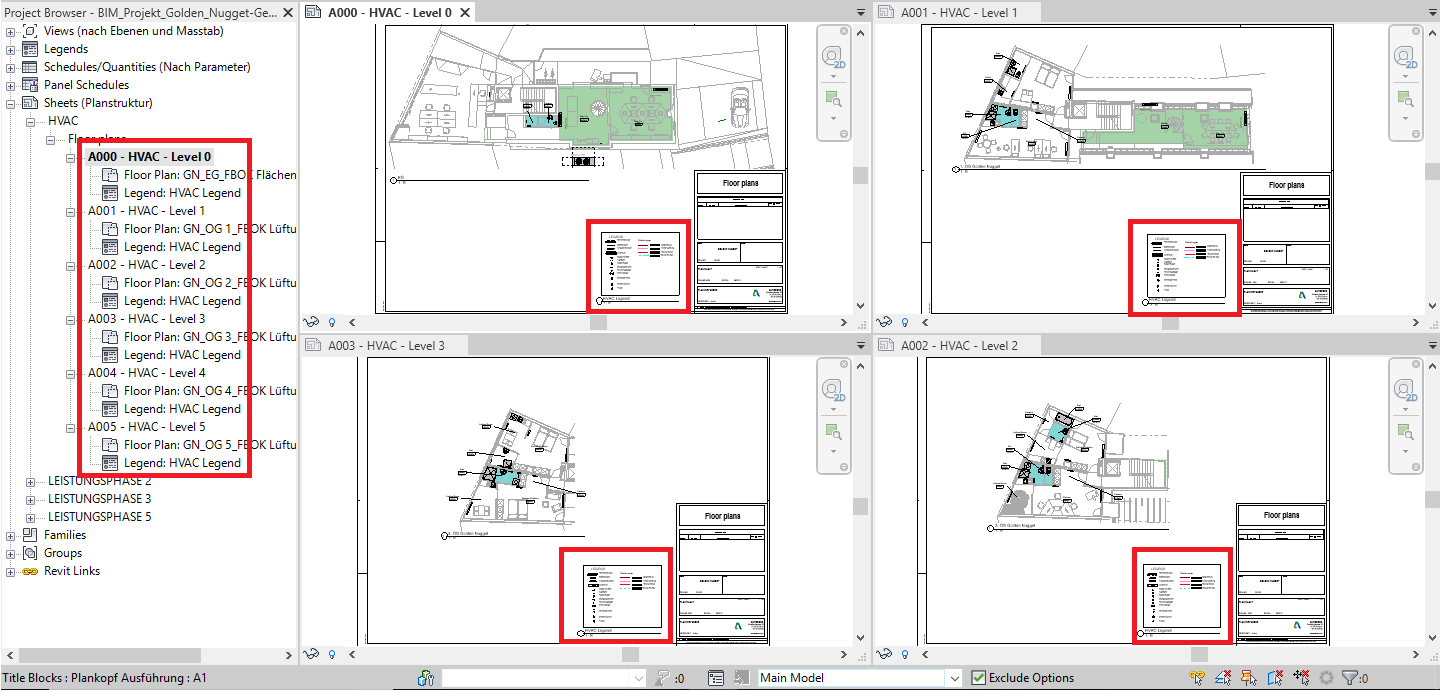
Task: Expand the Groups node
Action: pos(11,553)
